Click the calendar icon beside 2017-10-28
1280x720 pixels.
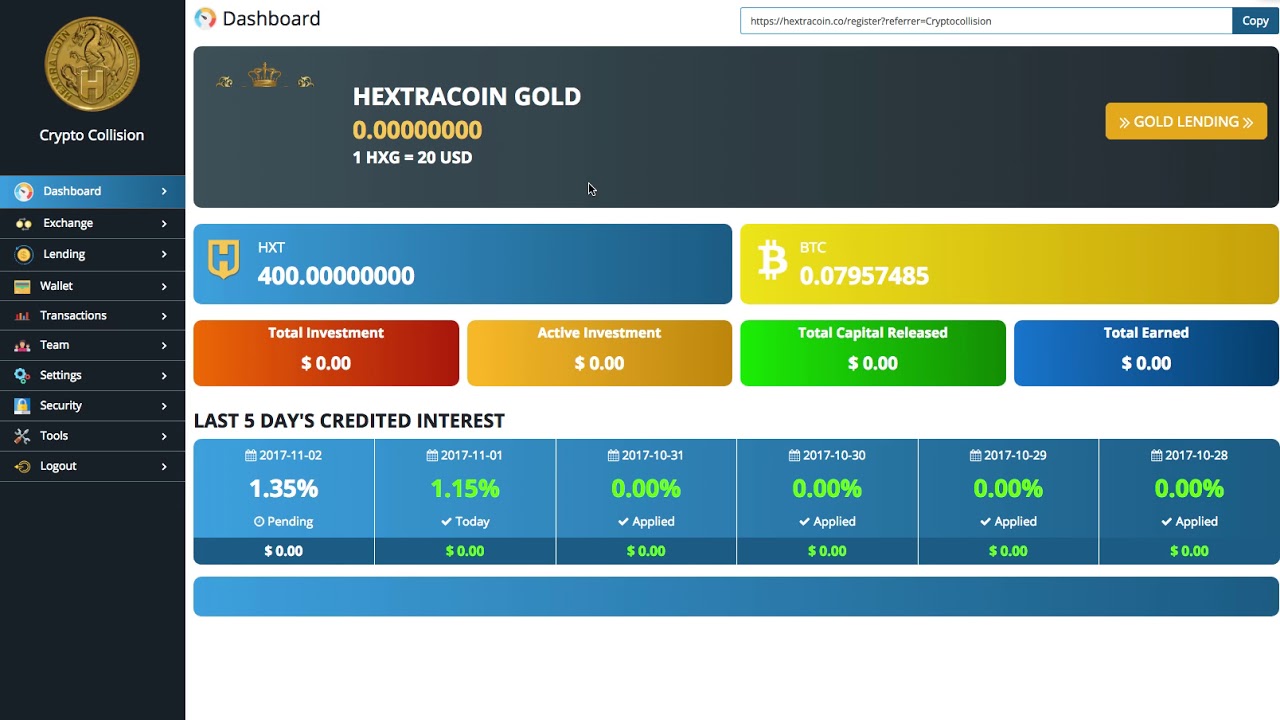[1157, 455]
